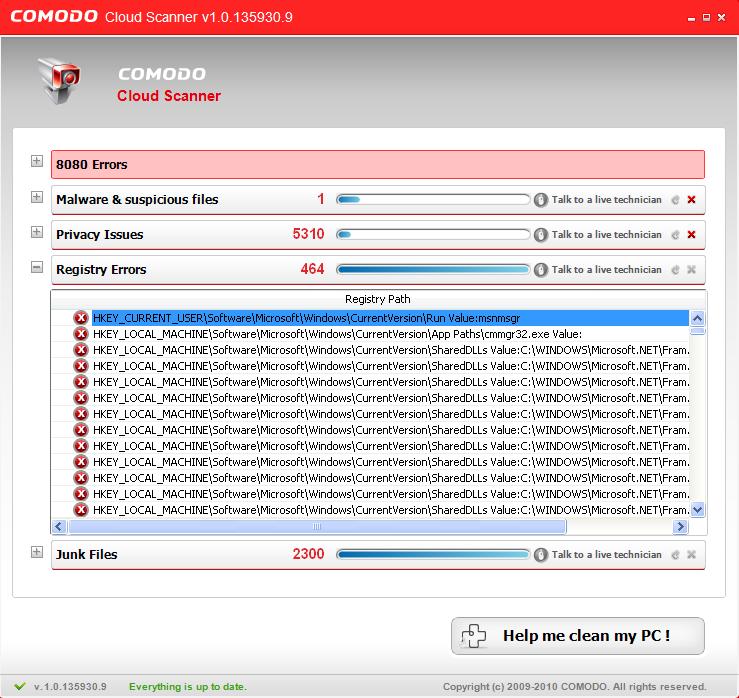This screenshot has width=739, height=698.
Task: Click the Comodo scanner logo icon
Action: (59, 81)
